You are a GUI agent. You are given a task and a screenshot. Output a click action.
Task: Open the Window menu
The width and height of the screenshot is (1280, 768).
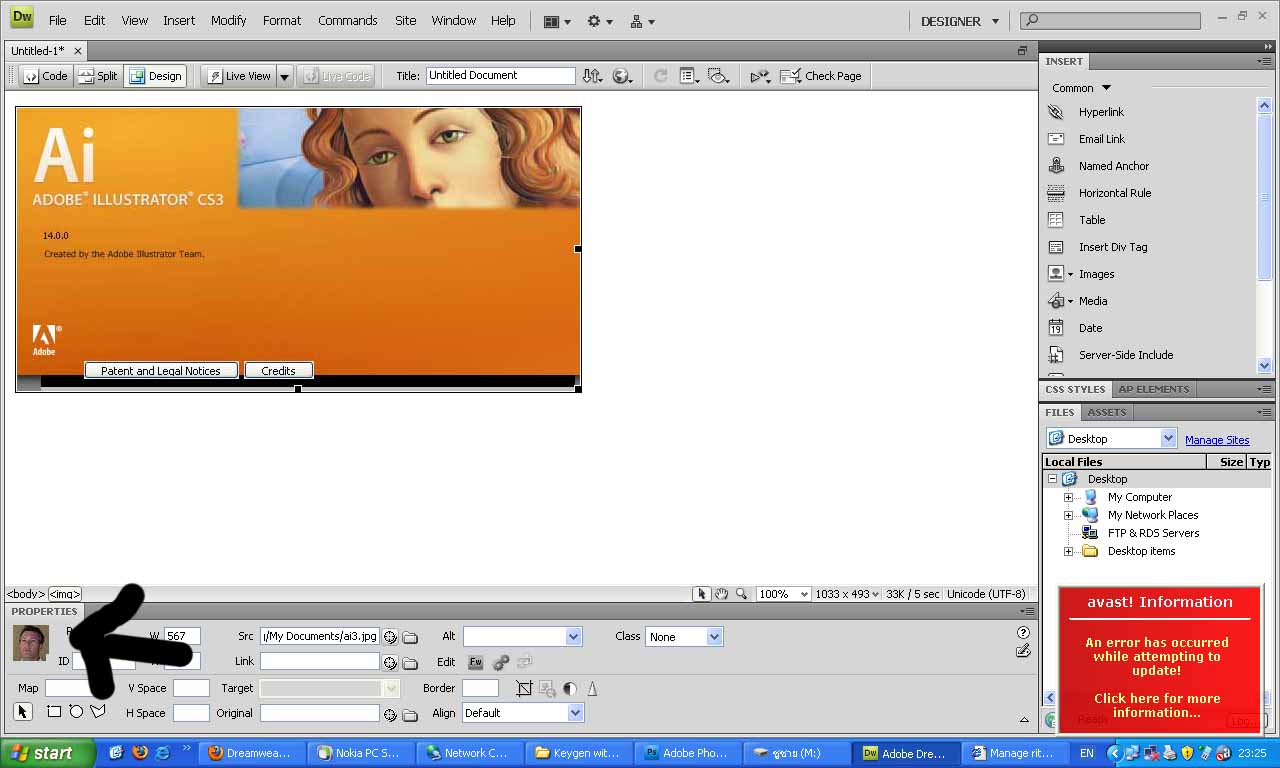point(454,21)
